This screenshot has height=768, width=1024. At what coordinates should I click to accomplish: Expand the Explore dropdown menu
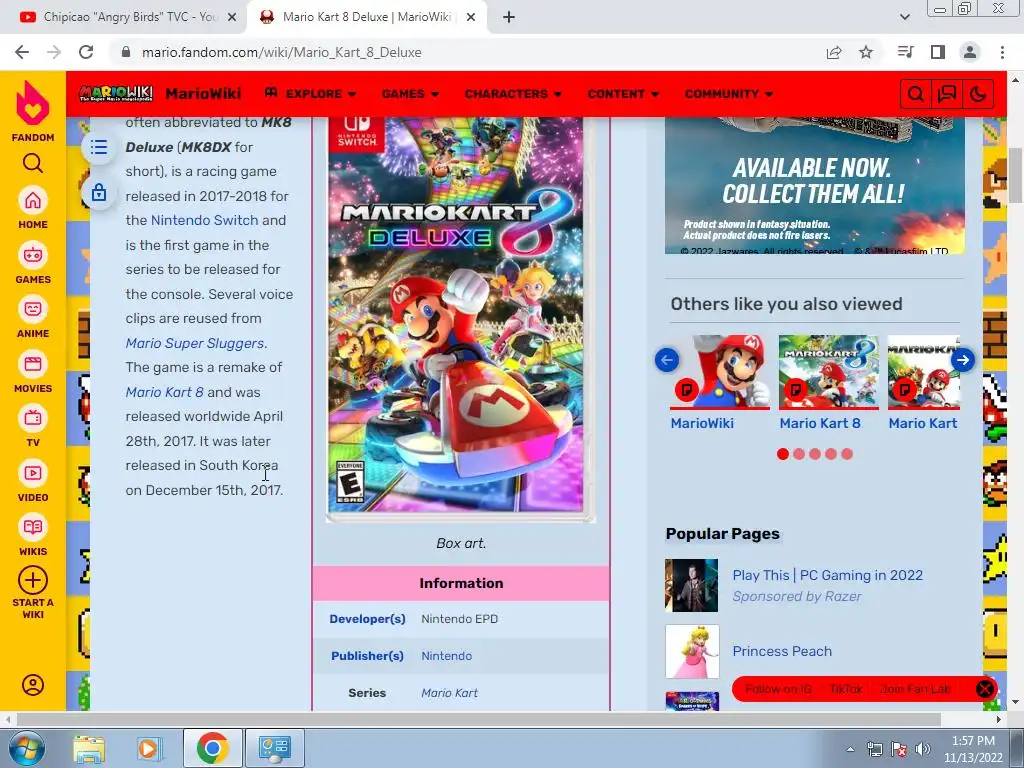click(310, 94)
